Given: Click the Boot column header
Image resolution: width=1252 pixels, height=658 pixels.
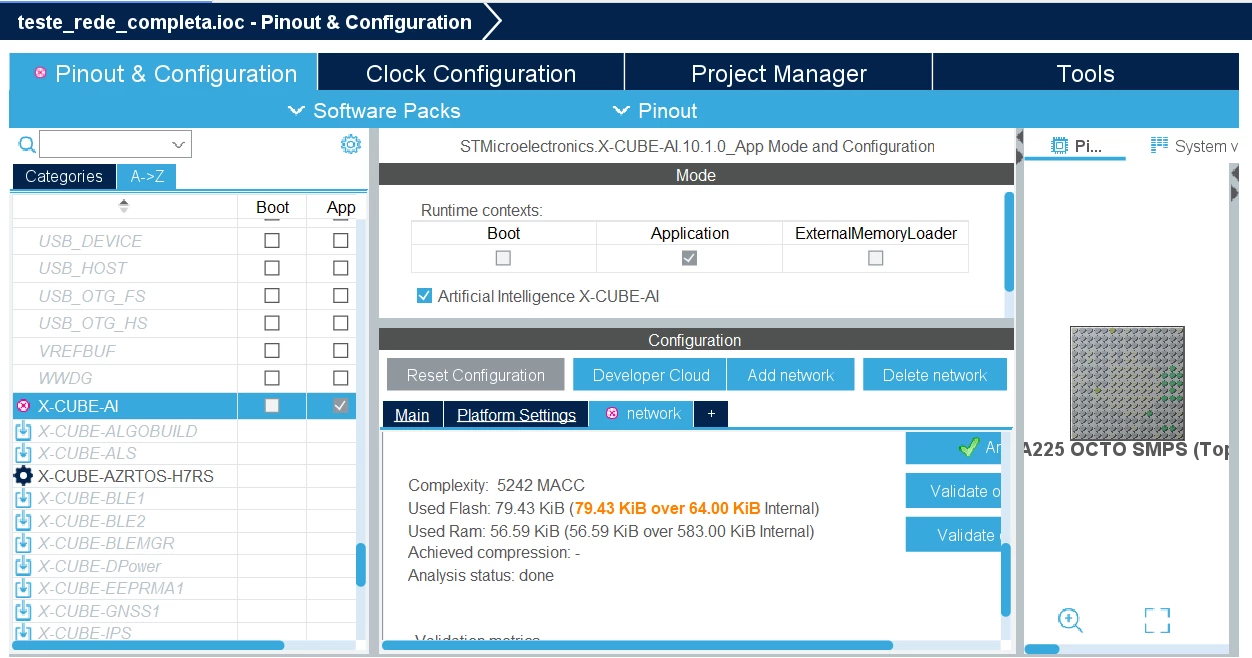Looking at the screenshot, I should click(x=272, y=207).
